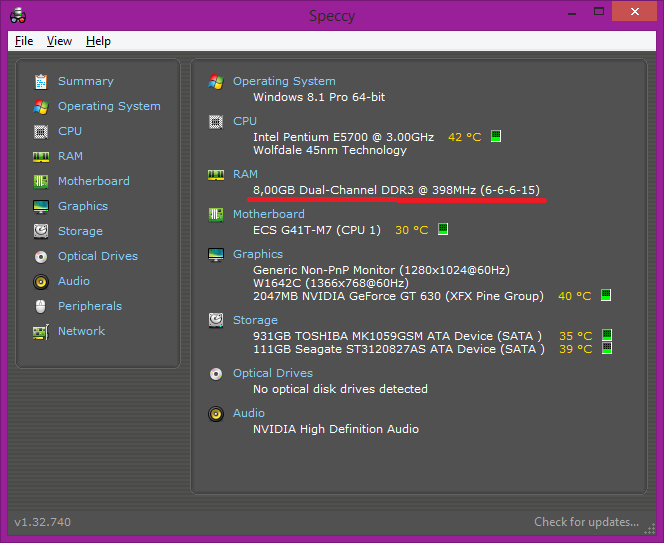This screenshot has height=543, width=664.
Task: Click Audio heading link in summary
Action: pos(249,413)
